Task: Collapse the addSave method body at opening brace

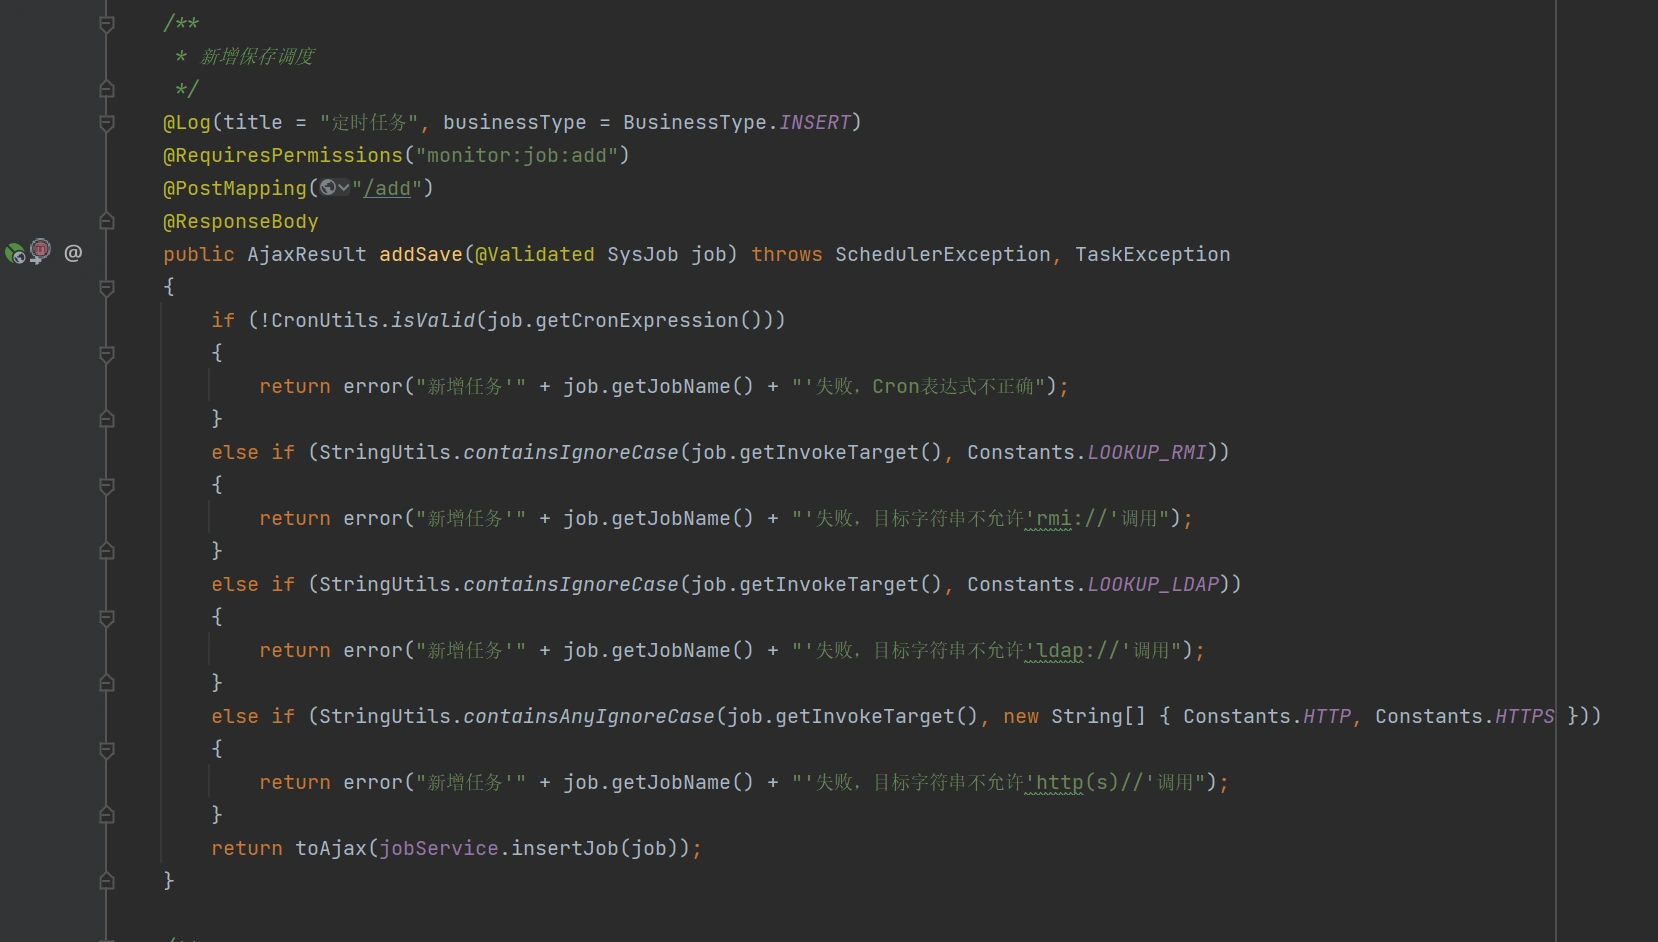Action: pos(107,288)
